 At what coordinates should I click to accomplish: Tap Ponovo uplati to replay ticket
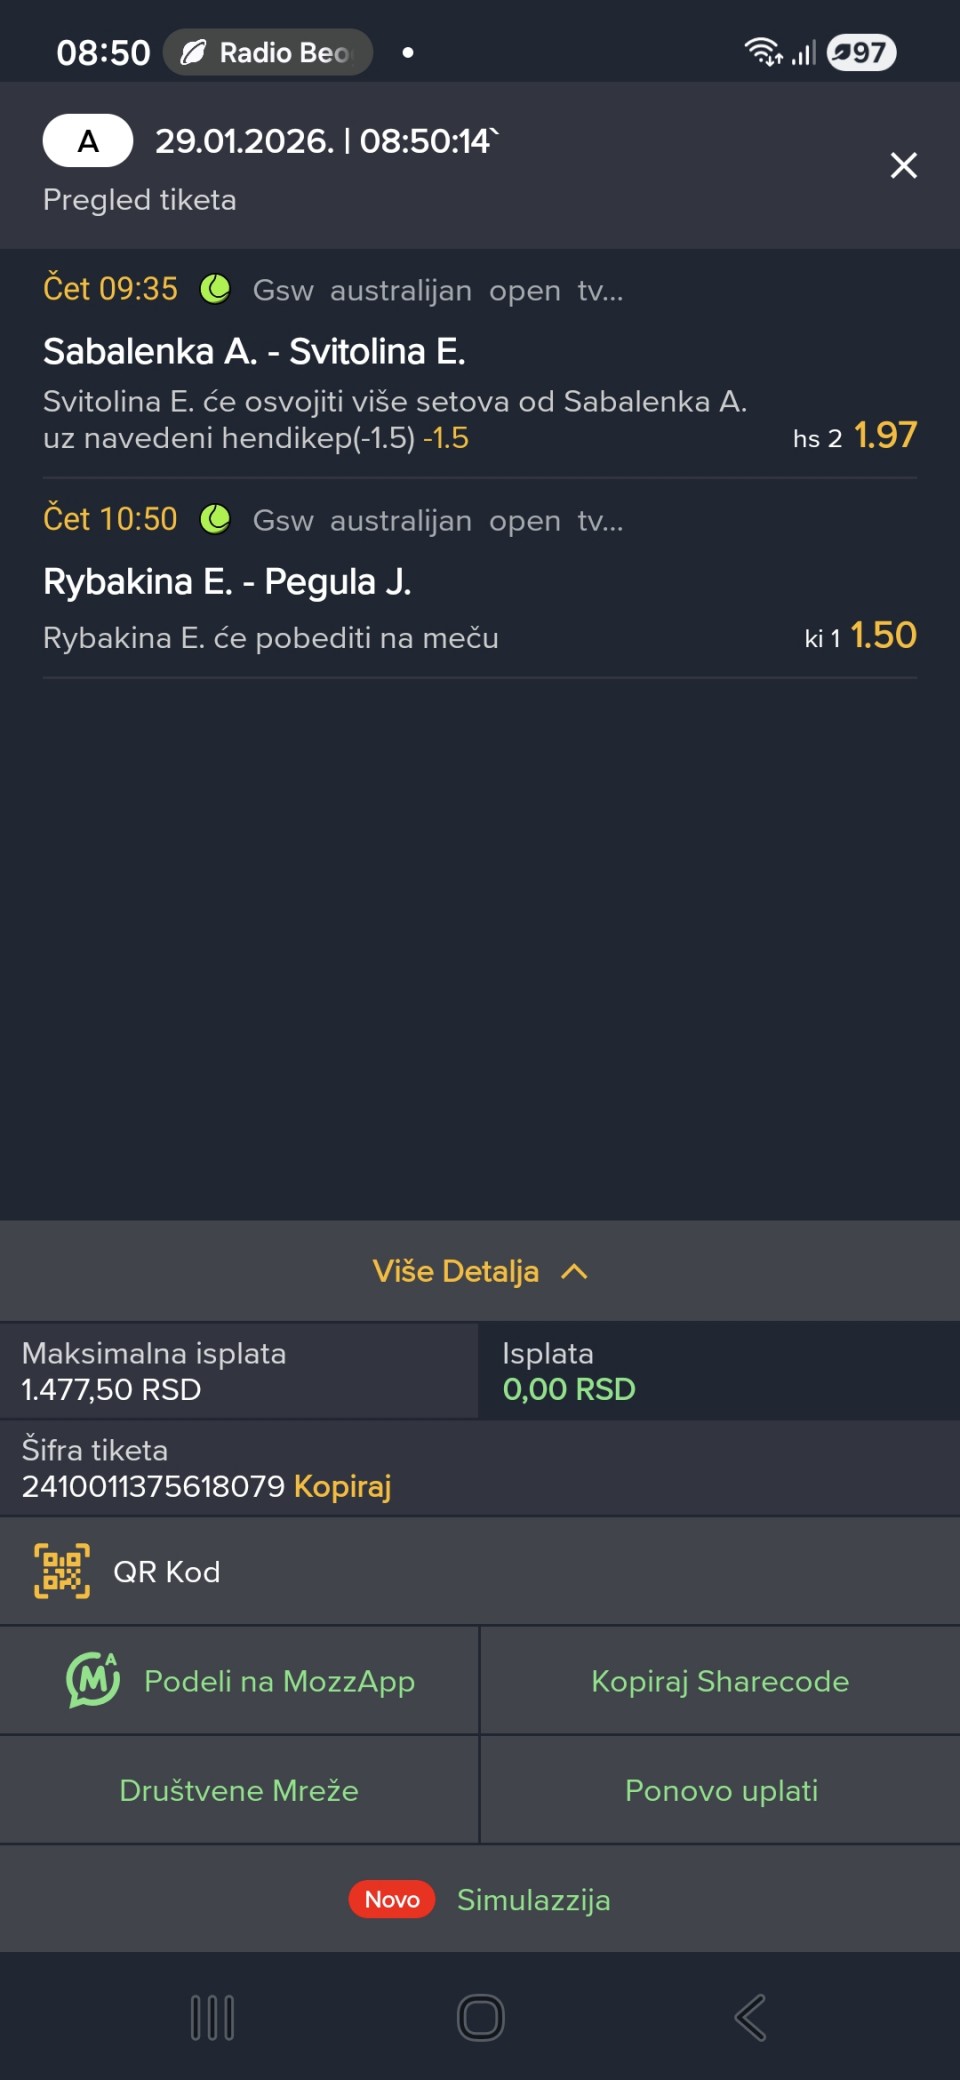(721, 1790)
